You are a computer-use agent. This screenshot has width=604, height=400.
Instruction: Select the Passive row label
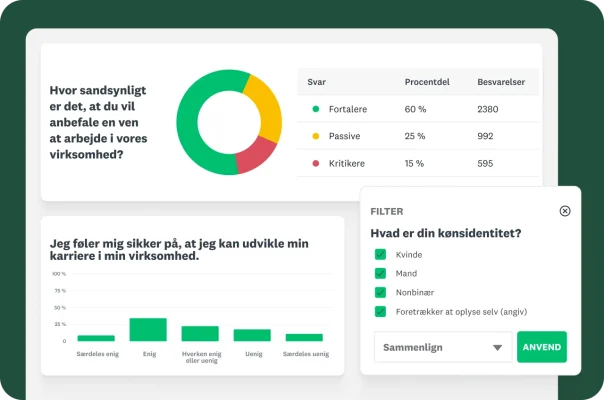[x=344, y=136]
